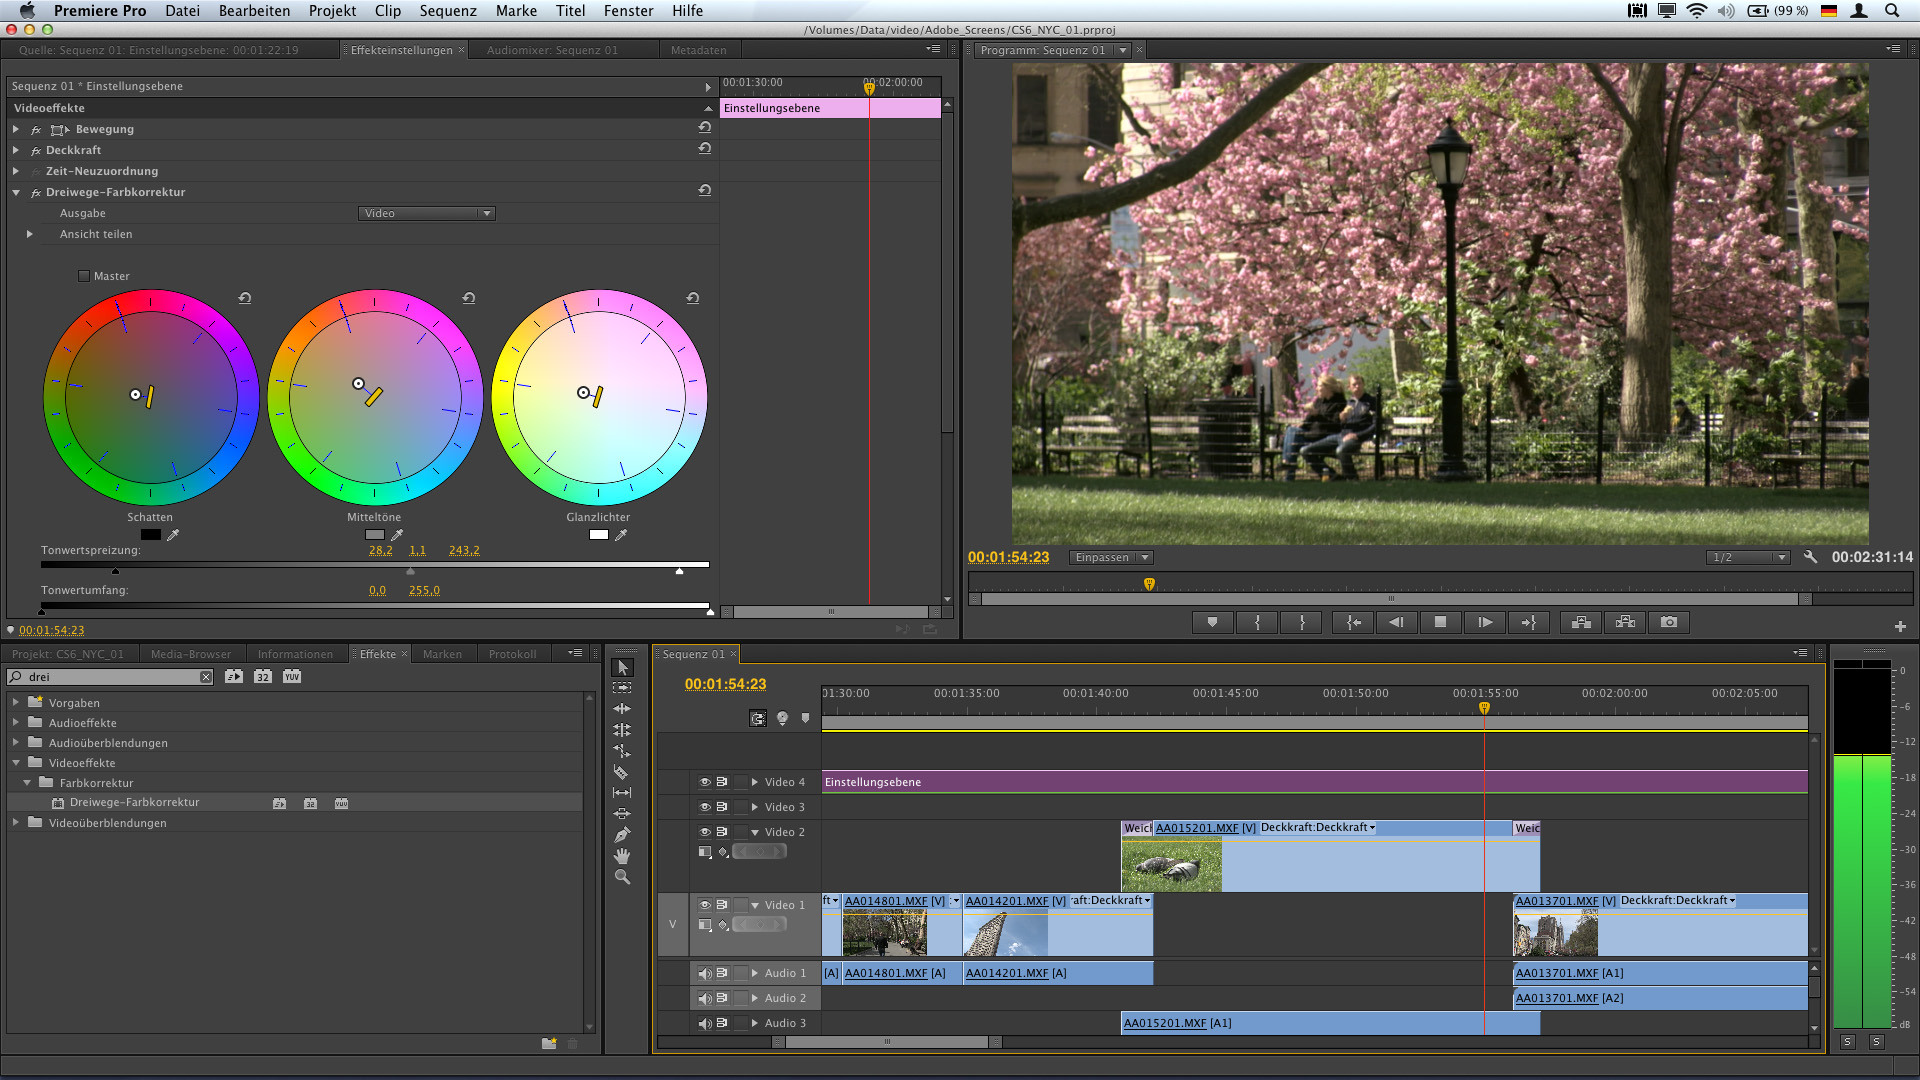Select the Zoom tool in toolbox
1920x1080 pixels.
coord(622,877)
